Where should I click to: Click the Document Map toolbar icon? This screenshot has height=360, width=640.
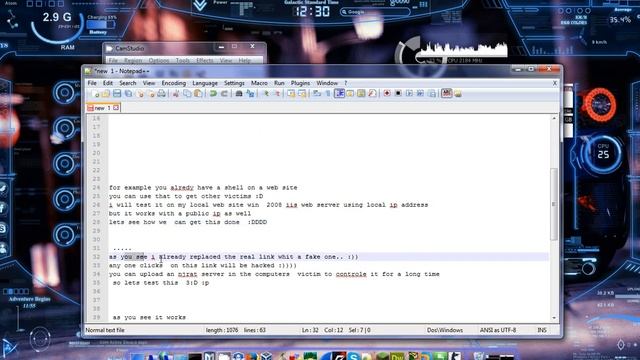(x=361, y=94)
